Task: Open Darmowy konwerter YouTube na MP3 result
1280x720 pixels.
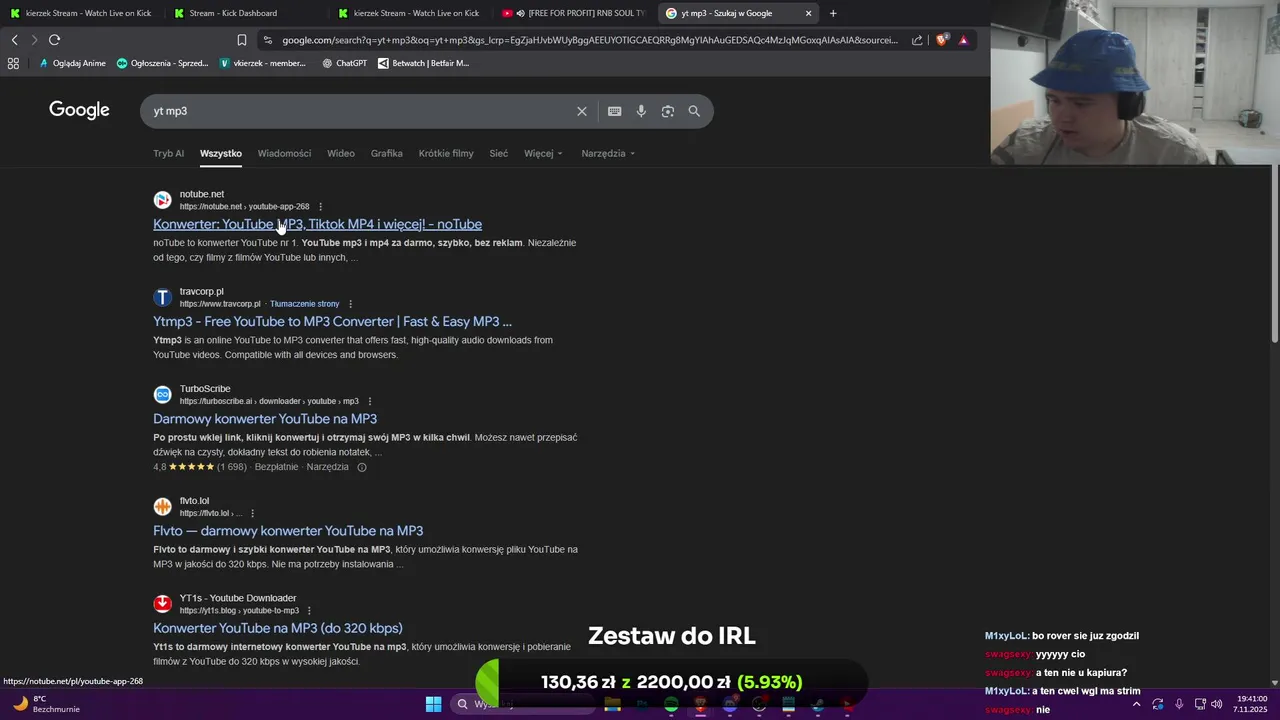Action: coord(265,418)
